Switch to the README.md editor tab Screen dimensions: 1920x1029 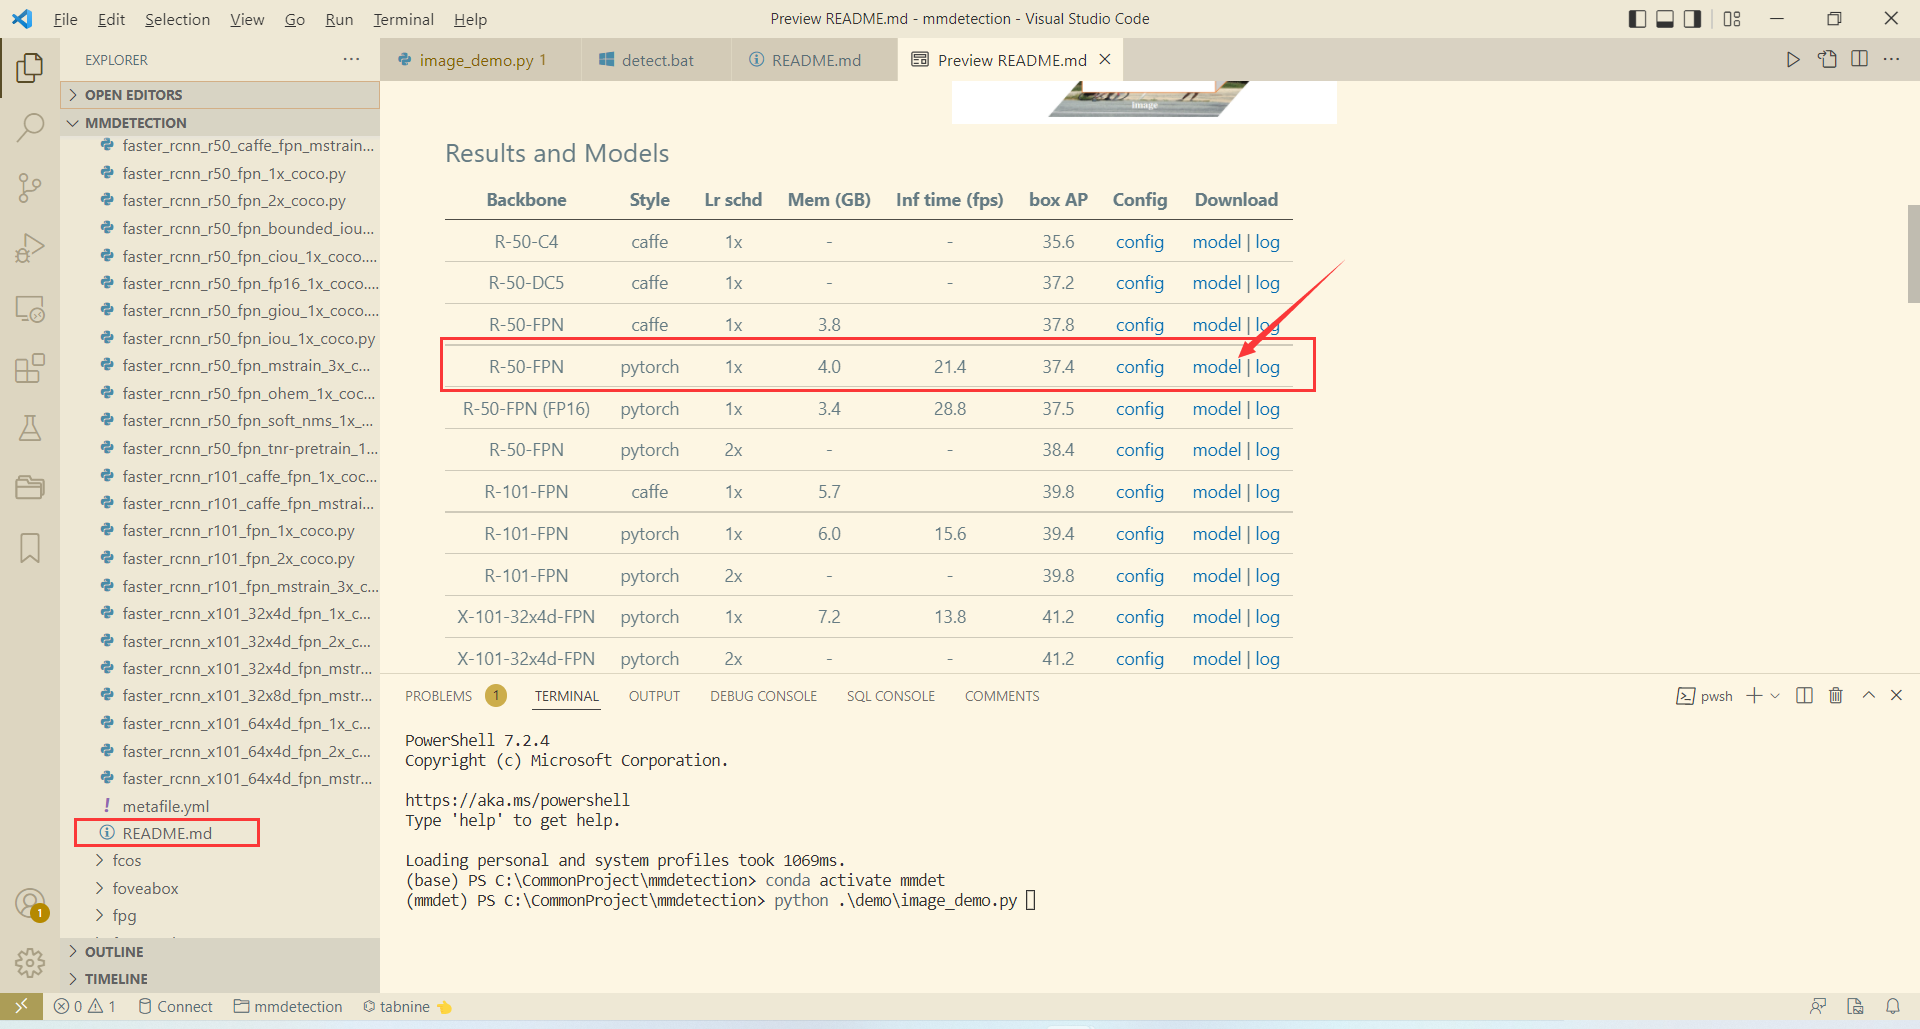816,60
